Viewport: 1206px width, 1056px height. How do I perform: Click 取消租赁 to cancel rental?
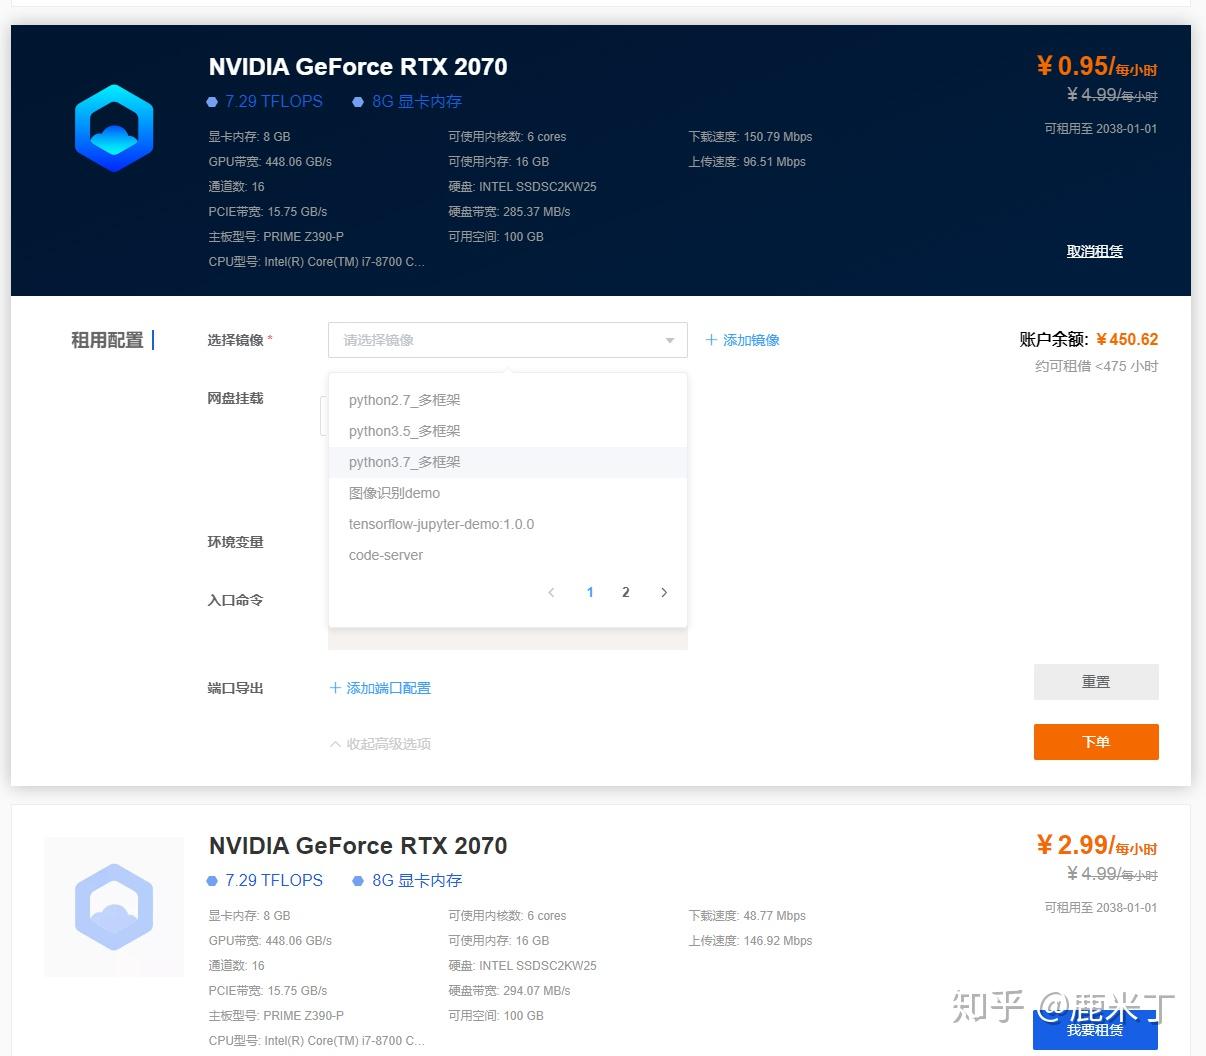click(x=1095, y=251)
